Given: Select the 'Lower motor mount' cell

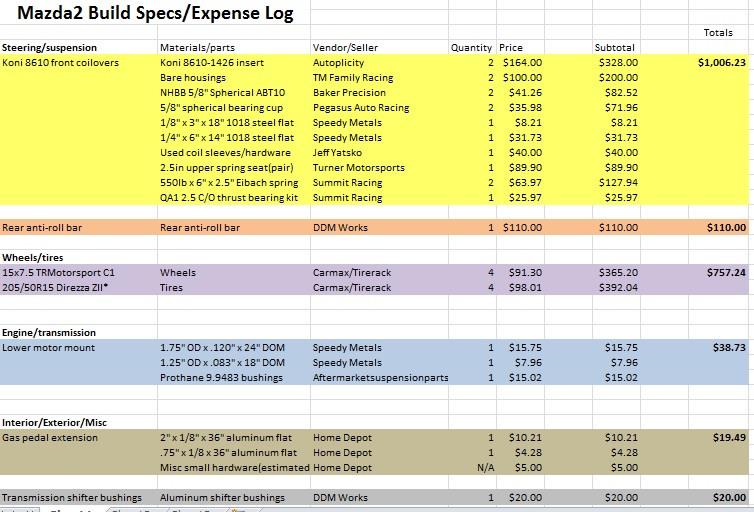Looking at the screenshot, I should click(x=78, y=348).
